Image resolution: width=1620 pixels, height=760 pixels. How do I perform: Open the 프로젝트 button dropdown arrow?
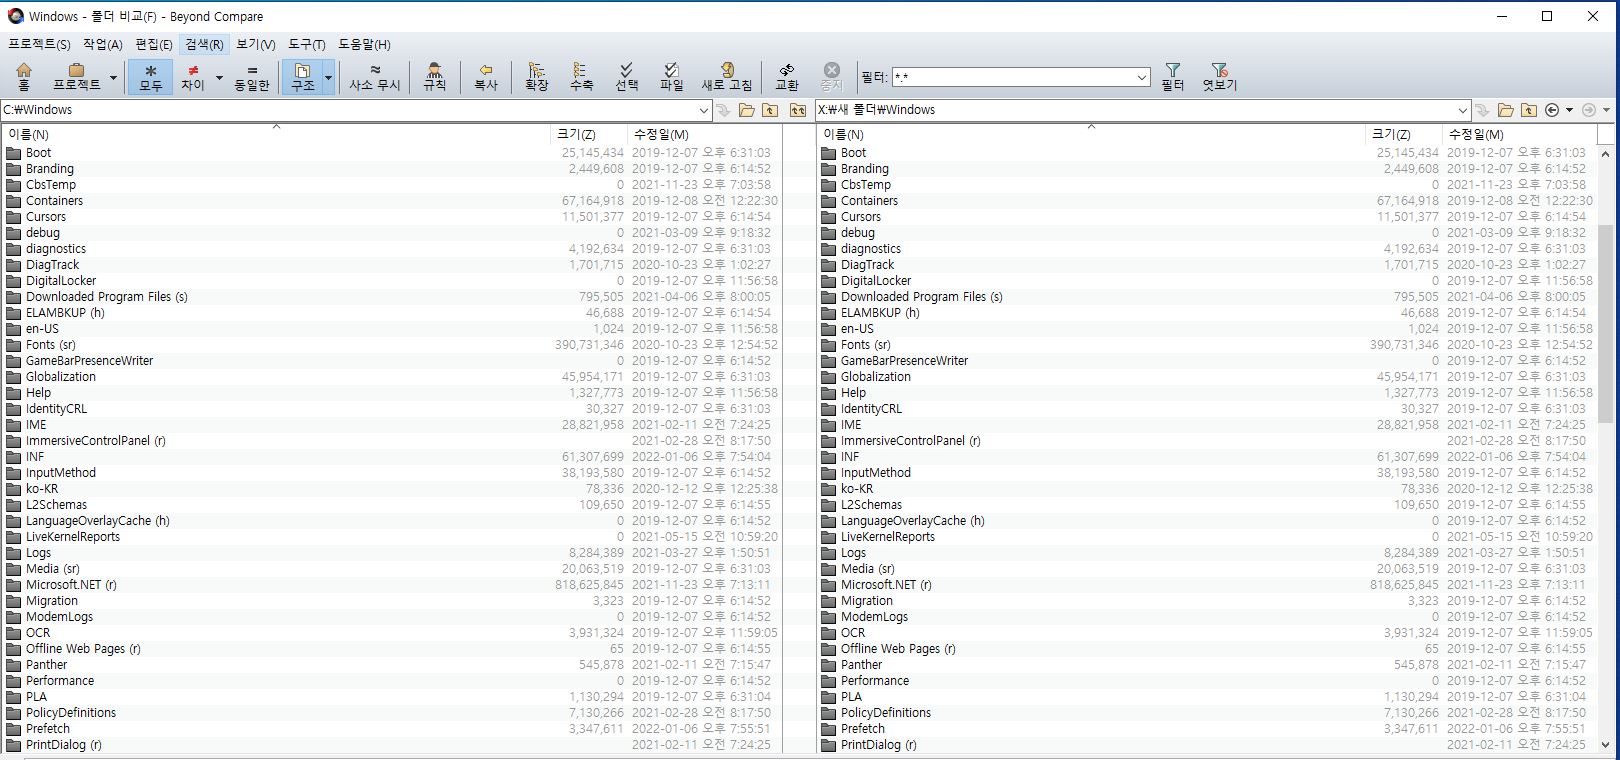pos(113,77)
